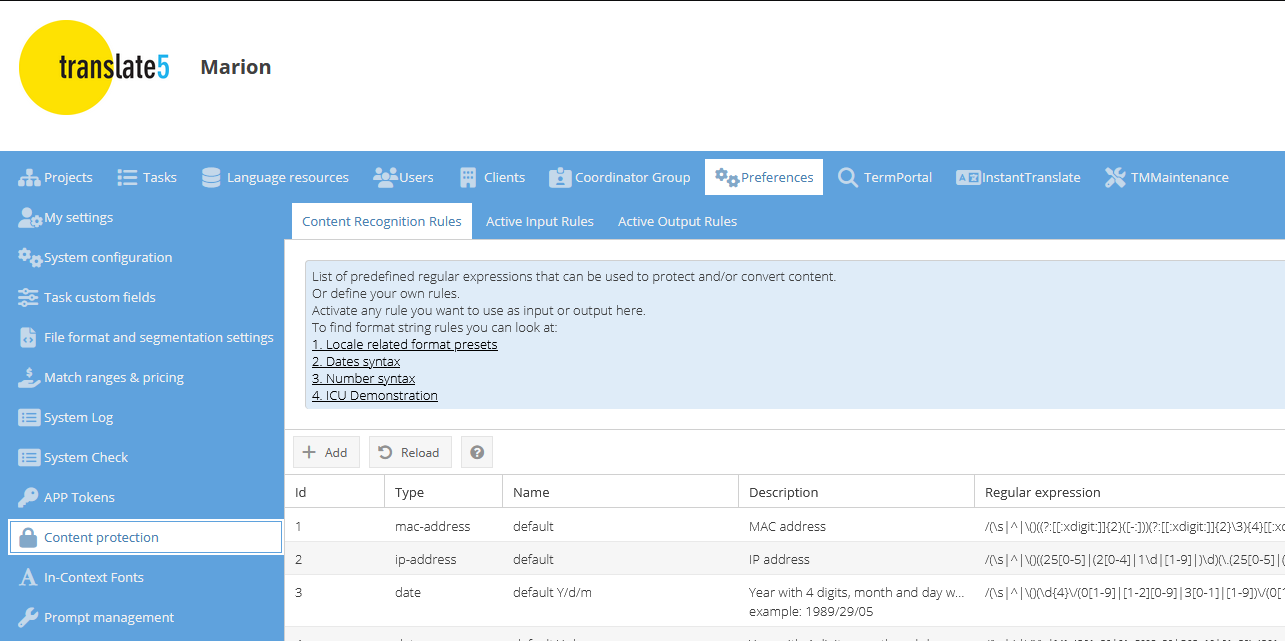Viewport: 1285px width, 641px height.
Task: Click the Prompt management wrench icon
Action: [x=28, y=617]
